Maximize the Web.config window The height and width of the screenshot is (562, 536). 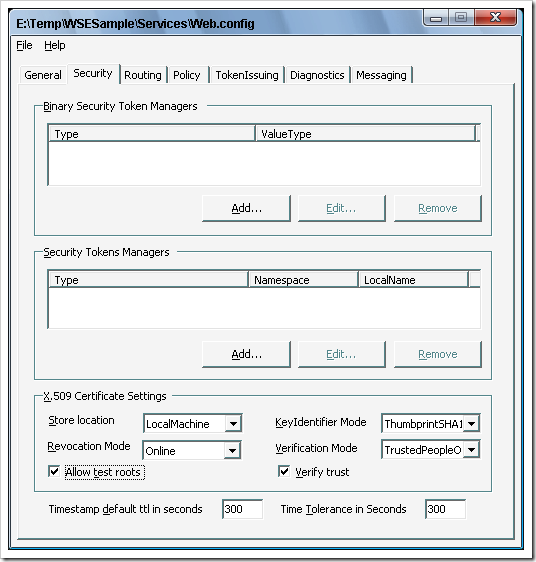(x=461, y=18)
